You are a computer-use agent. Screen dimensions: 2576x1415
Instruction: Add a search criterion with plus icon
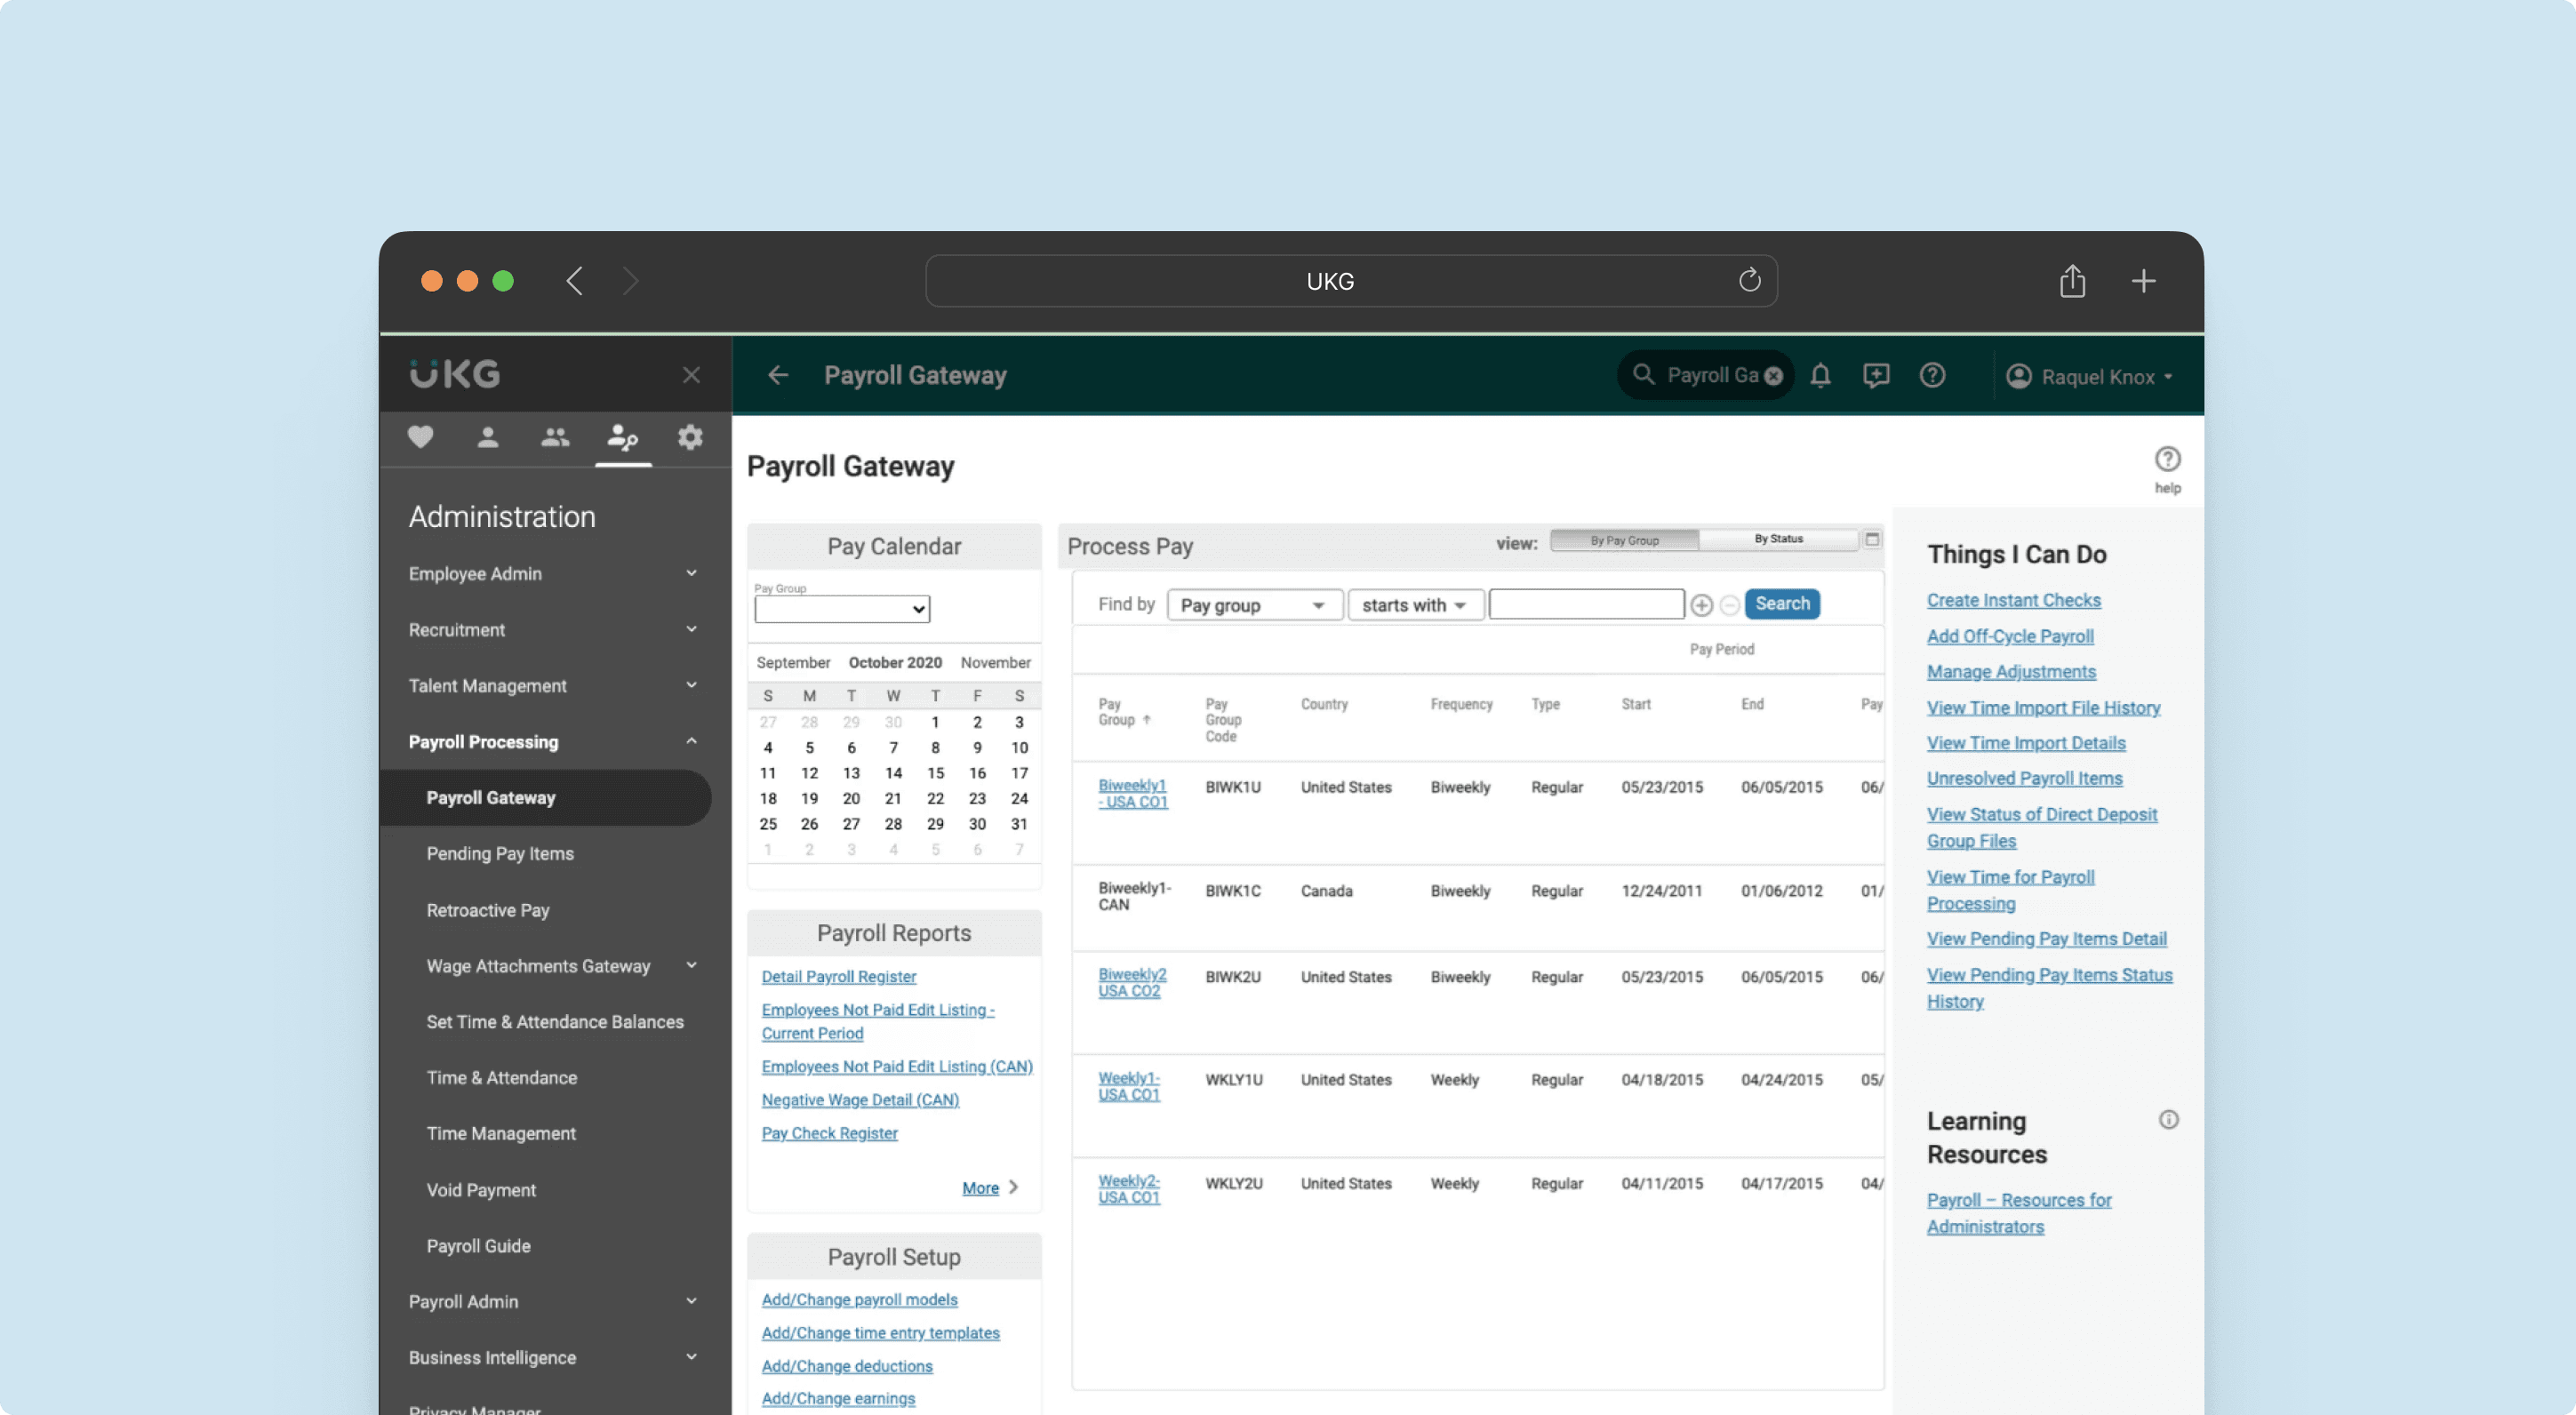pyautogui.click(x=1701, y=605)
